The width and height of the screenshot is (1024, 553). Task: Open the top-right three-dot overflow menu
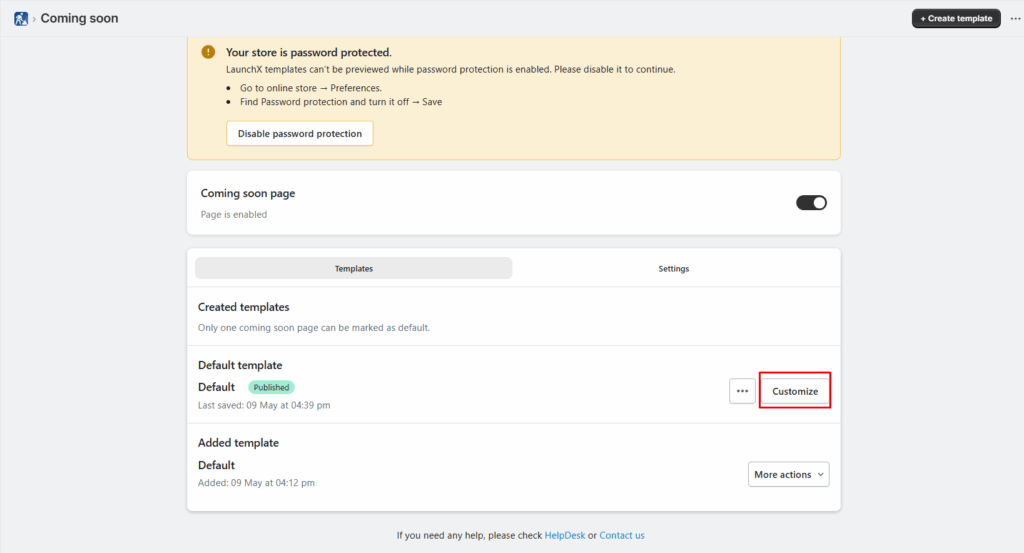tap(1015, 18)
